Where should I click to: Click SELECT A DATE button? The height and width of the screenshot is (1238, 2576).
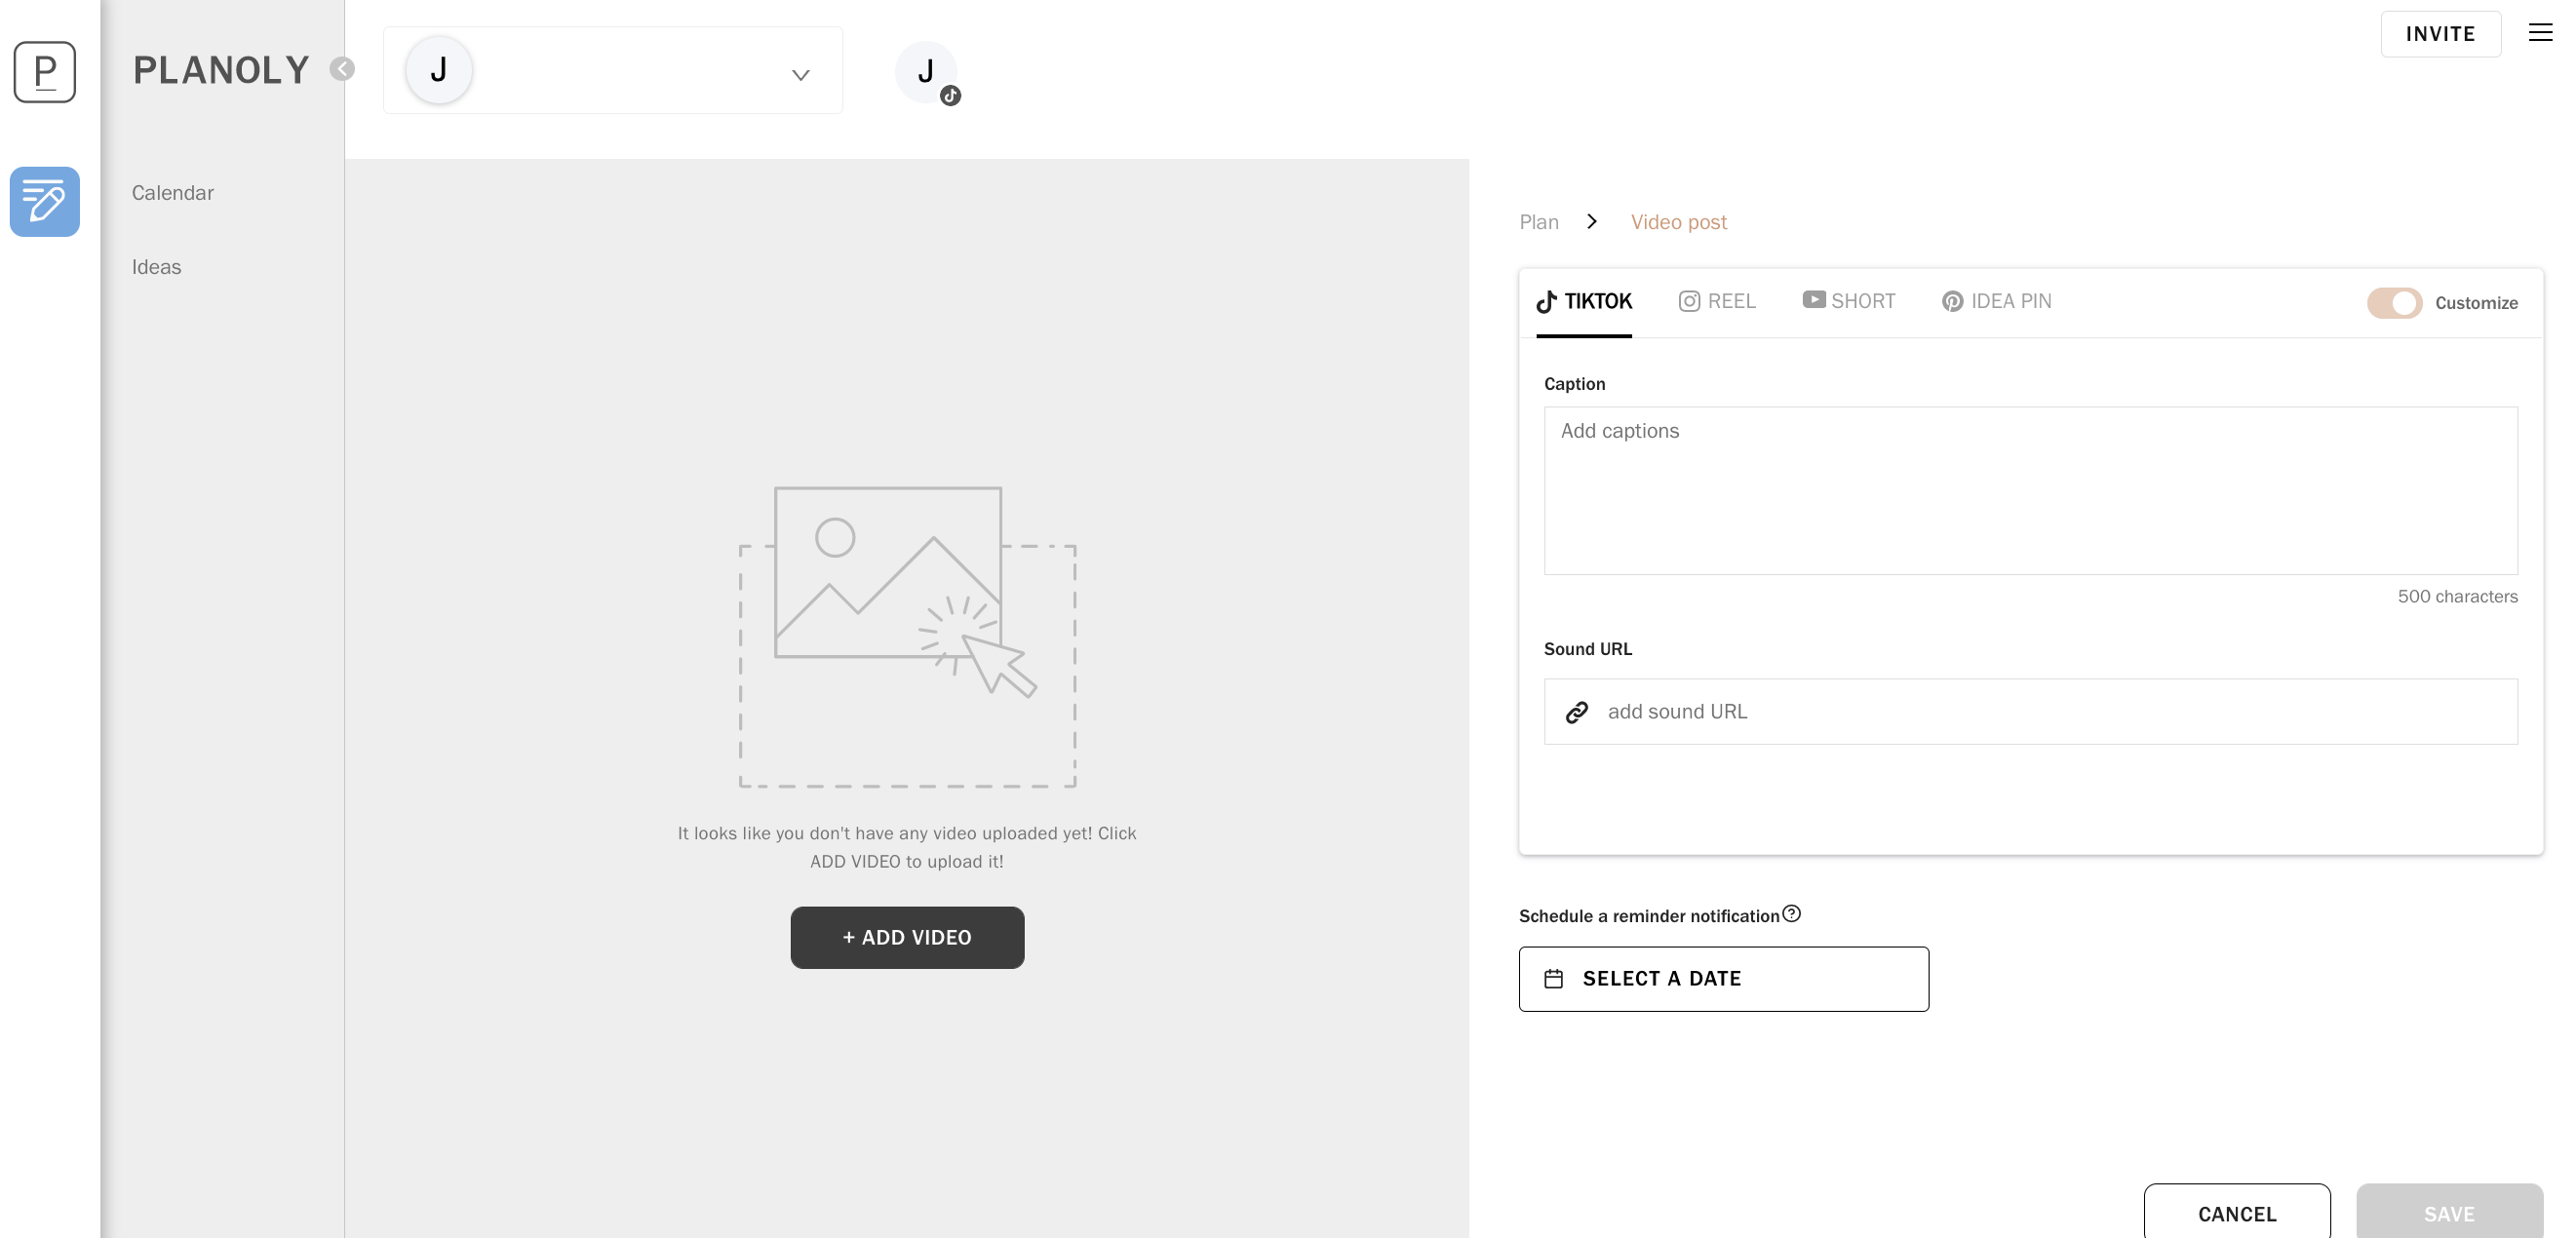point(1723,978)
